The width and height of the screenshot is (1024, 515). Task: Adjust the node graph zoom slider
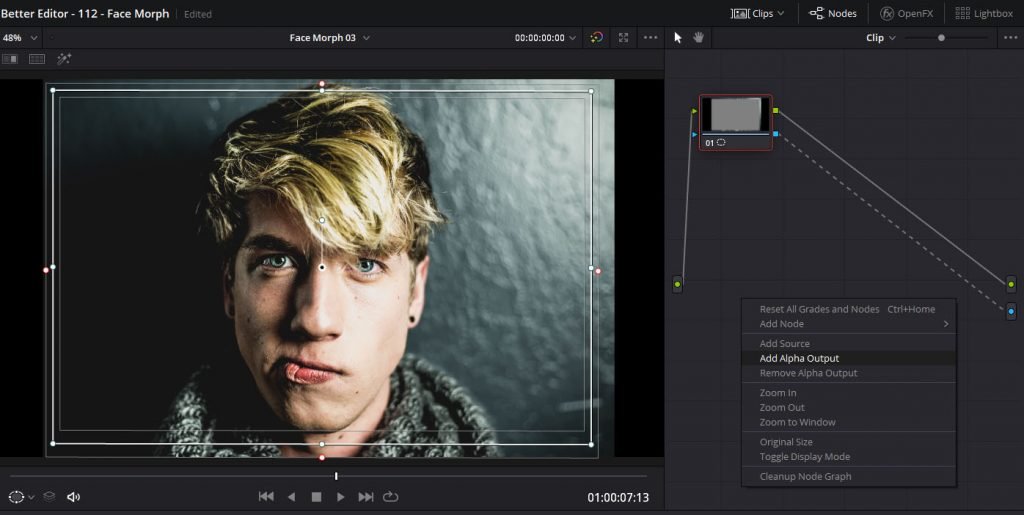(x=941, y=38)
